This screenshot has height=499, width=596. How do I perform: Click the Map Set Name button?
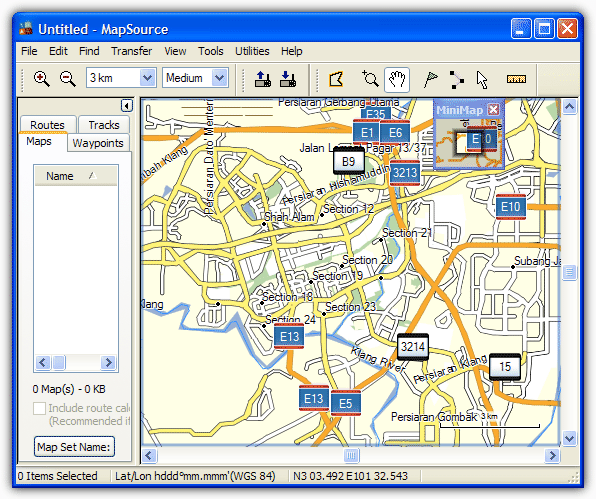pyautogui.click(x=74, y=447)
